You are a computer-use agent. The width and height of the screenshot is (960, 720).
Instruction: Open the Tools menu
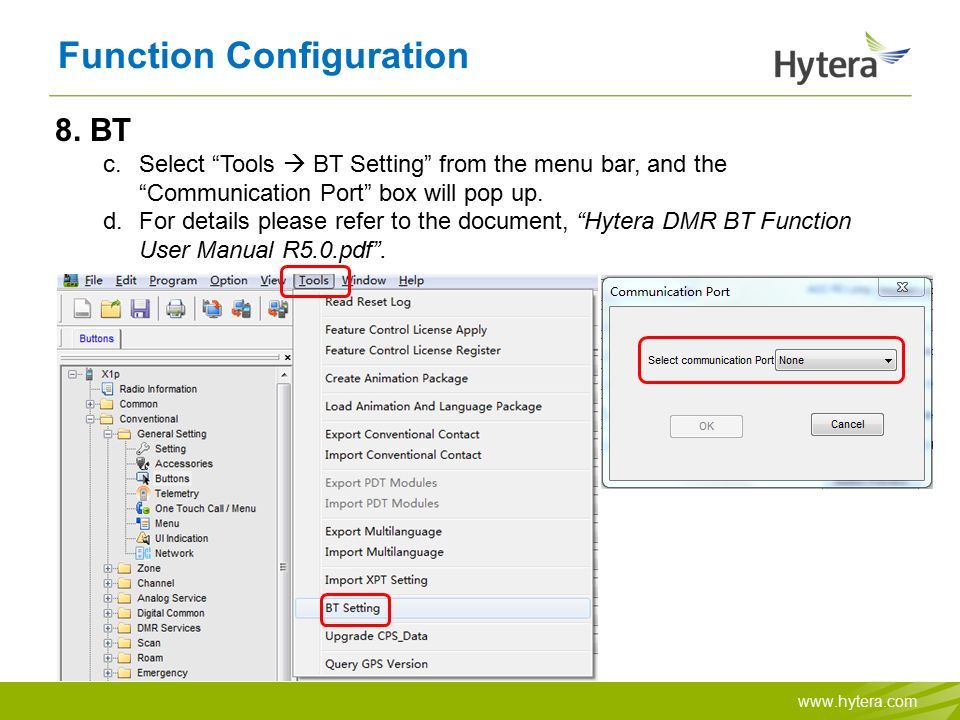point(313,280)
